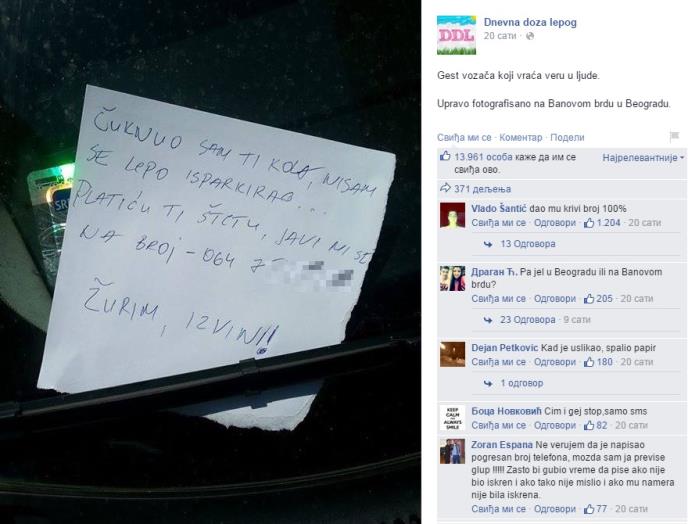Click the globe privacy icon next to 20 сати

(530, 36)
